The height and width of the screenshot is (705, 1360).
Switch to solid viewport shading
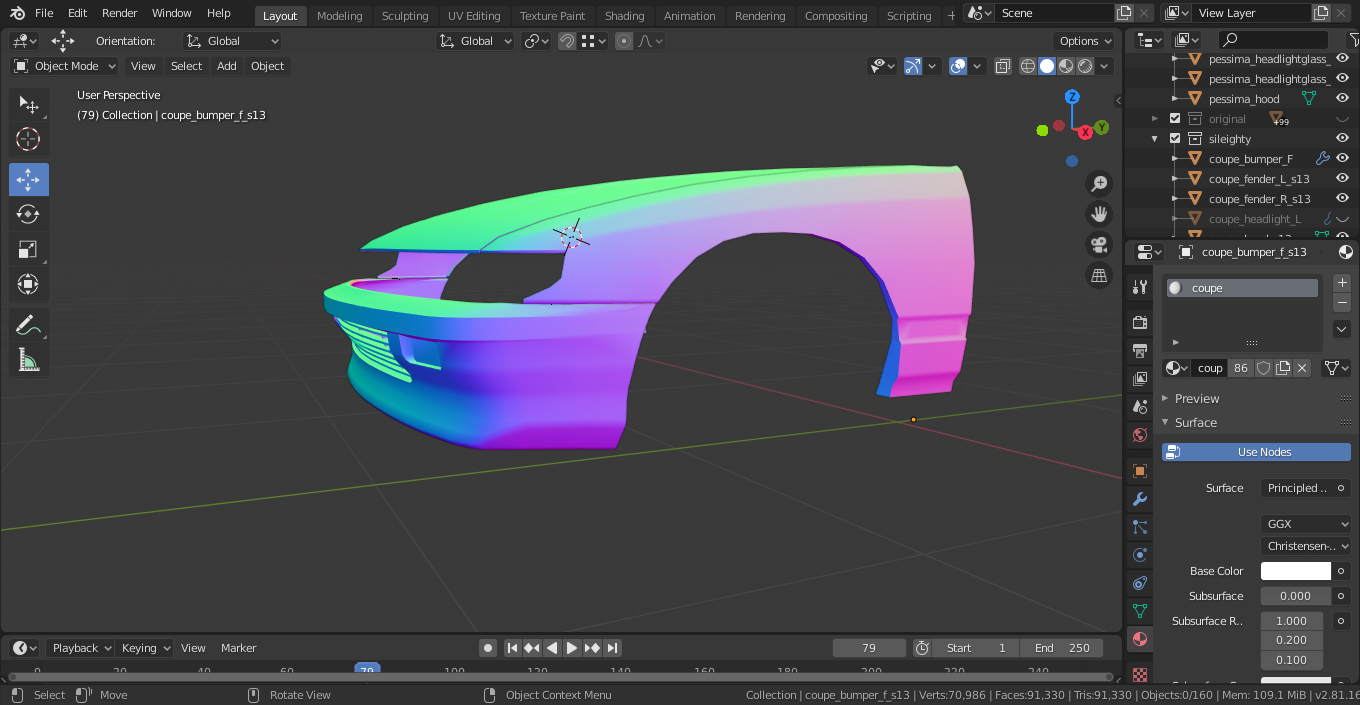1047,66
